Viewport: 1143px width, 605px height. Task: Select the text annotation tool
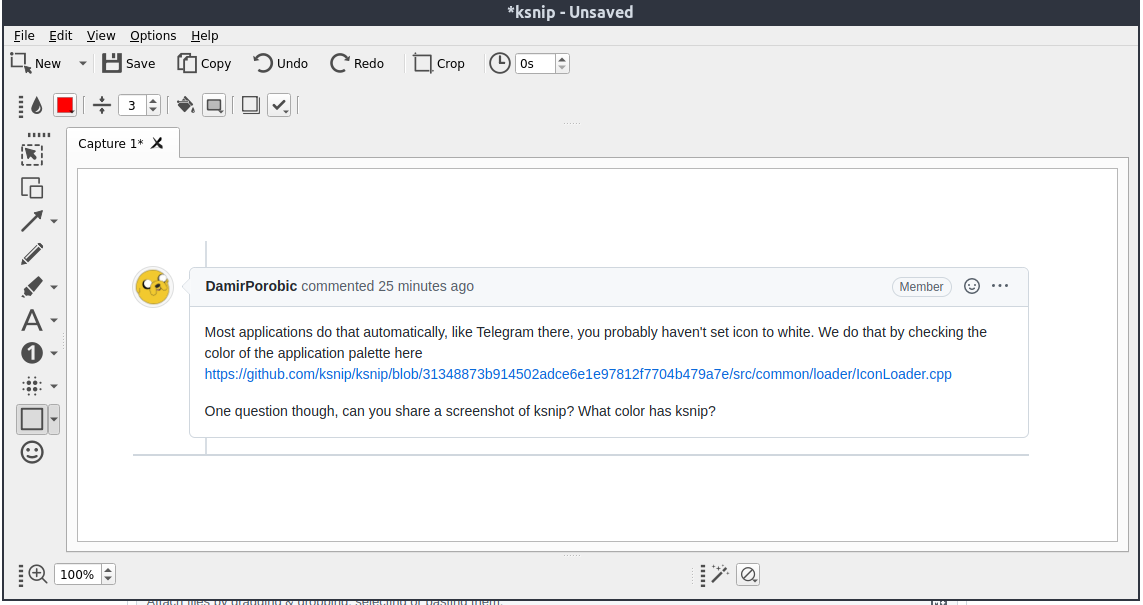[32, 320]
